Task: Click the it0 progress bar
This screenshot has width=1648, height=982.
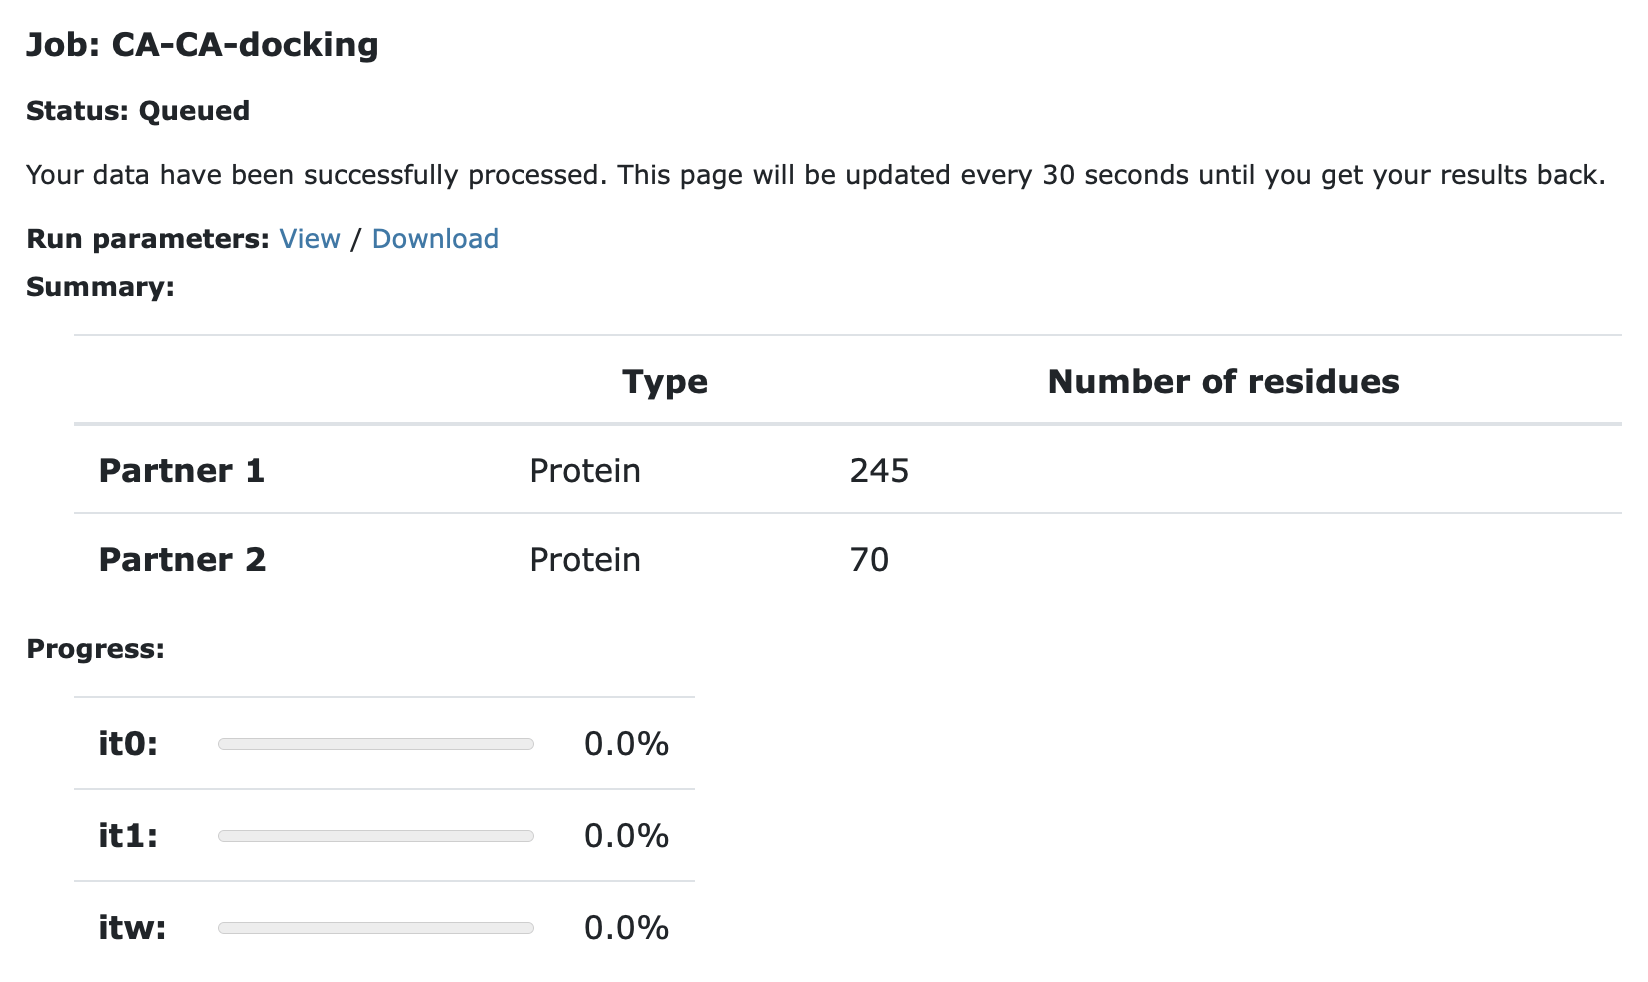Action: [376, 744]
